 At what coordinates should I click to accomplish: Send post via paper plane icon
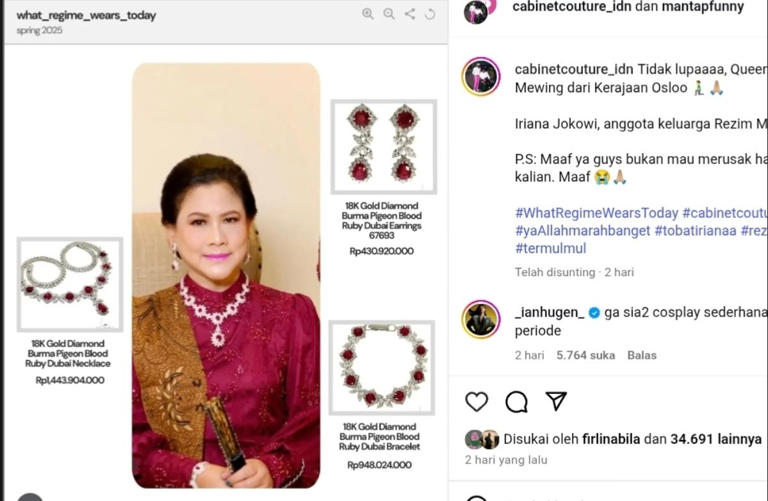coord(556,401)
